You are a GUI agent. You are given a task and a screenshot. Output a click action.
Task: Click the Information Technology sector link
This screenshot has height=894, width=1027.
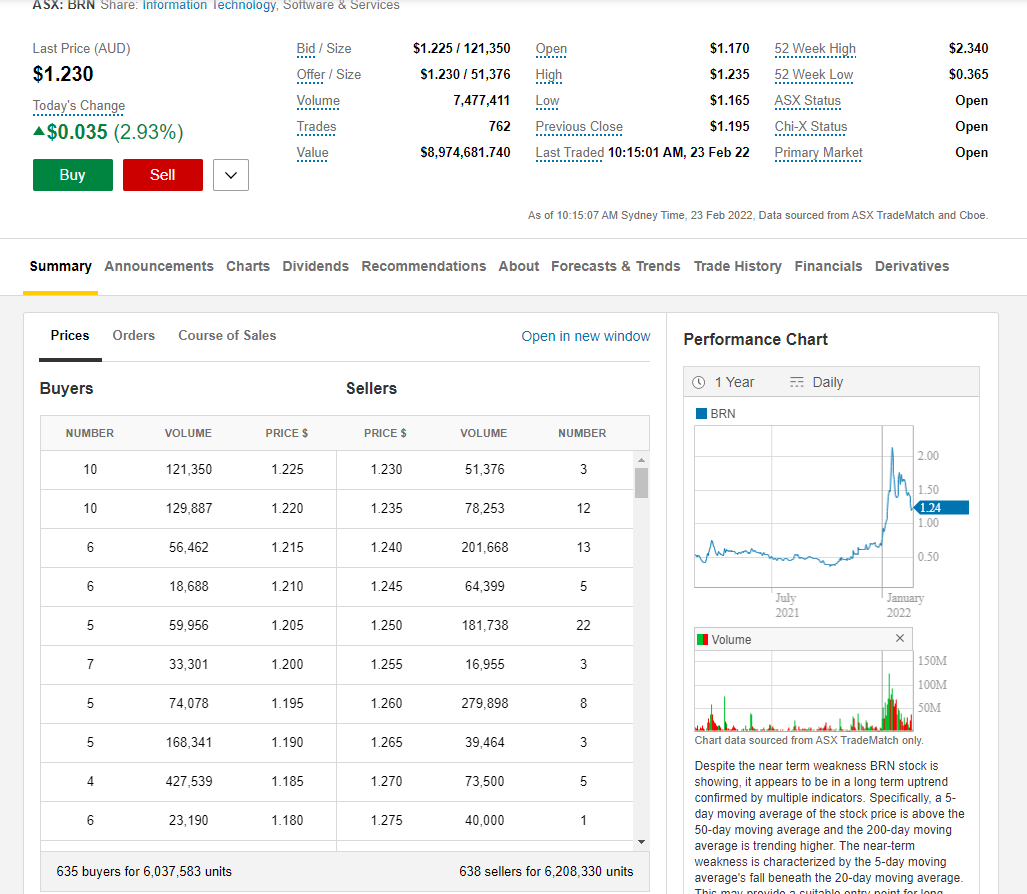tap(209, 5)
